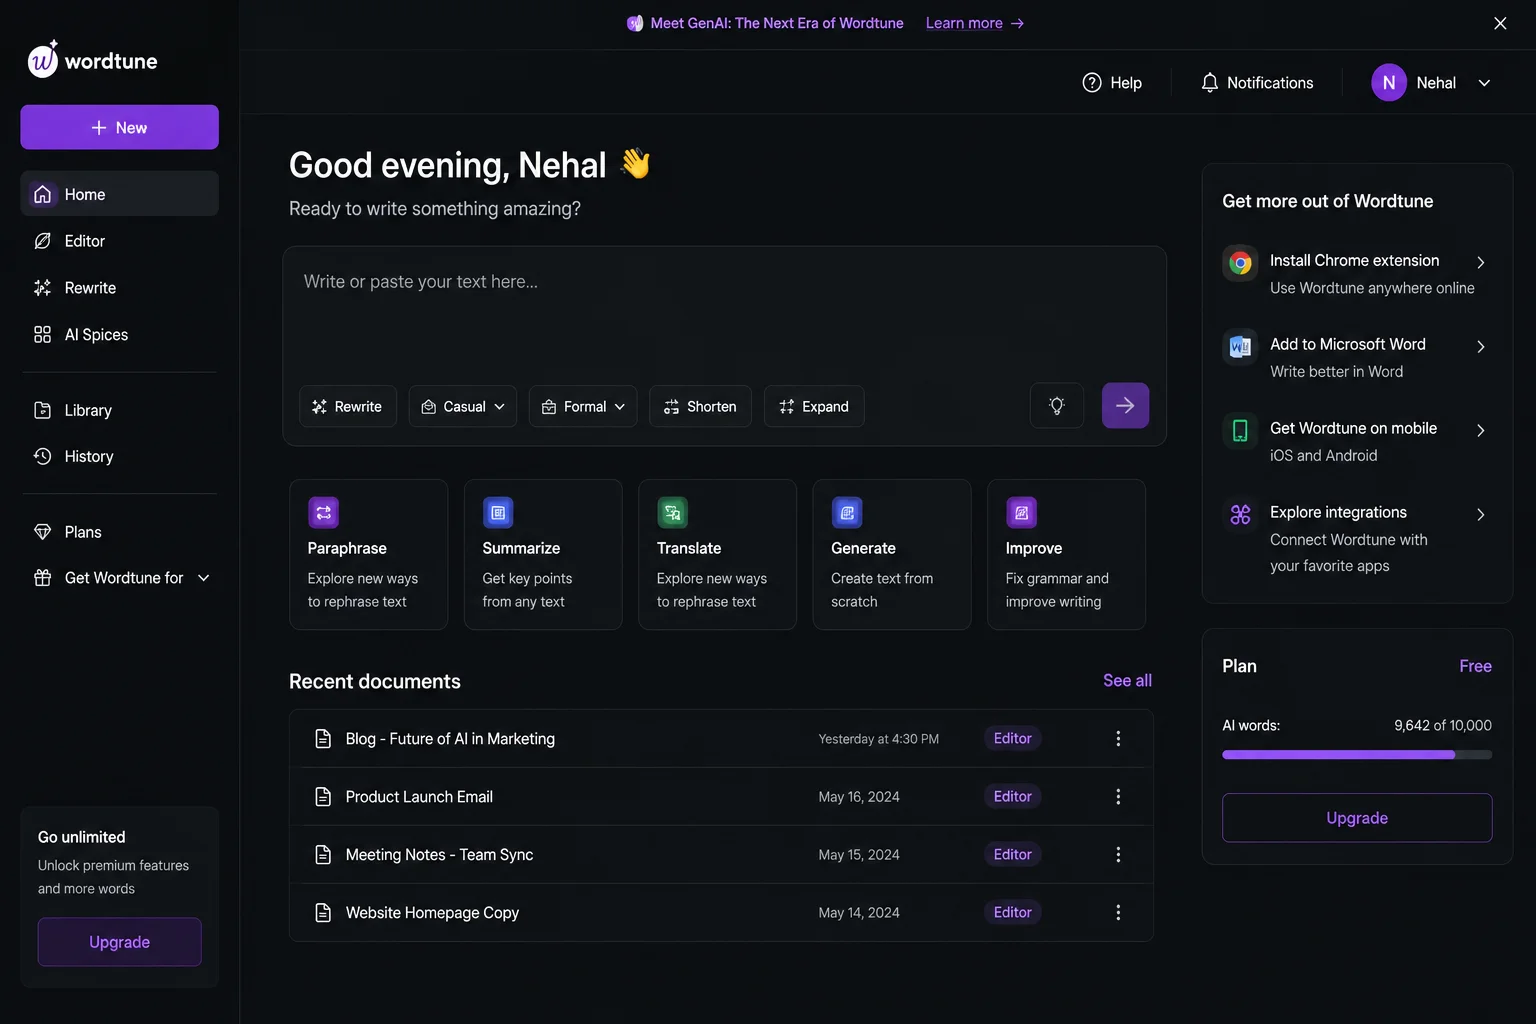
Task: Click the Chrome extension icon
Action: pos(1240,263)
